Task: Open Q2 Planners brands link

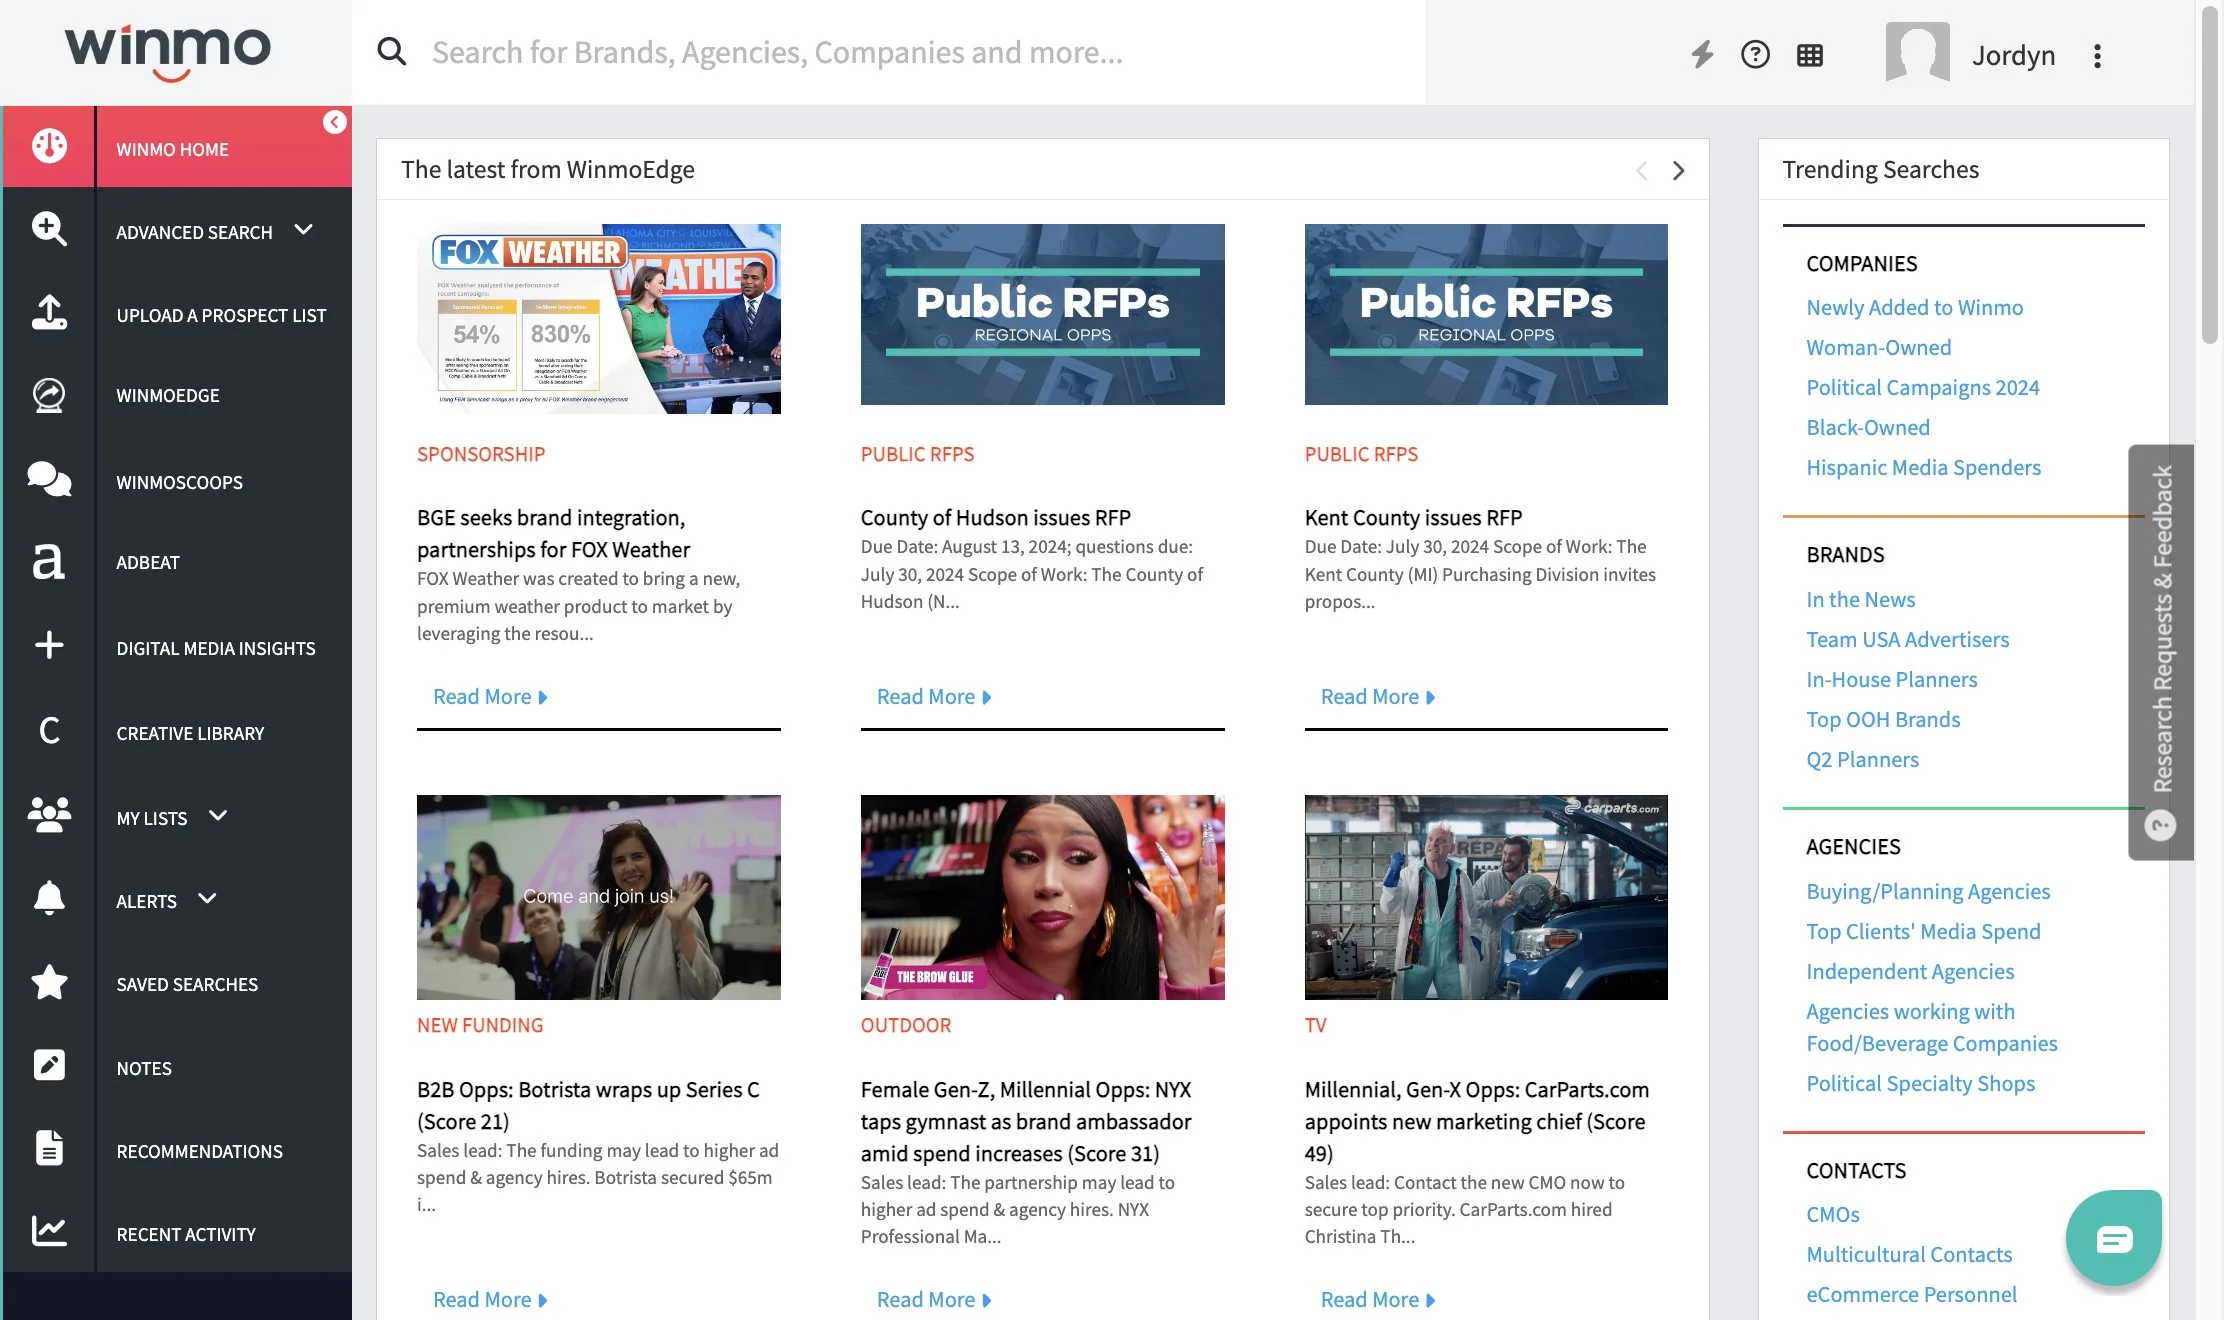Action: pos(1862,760)
